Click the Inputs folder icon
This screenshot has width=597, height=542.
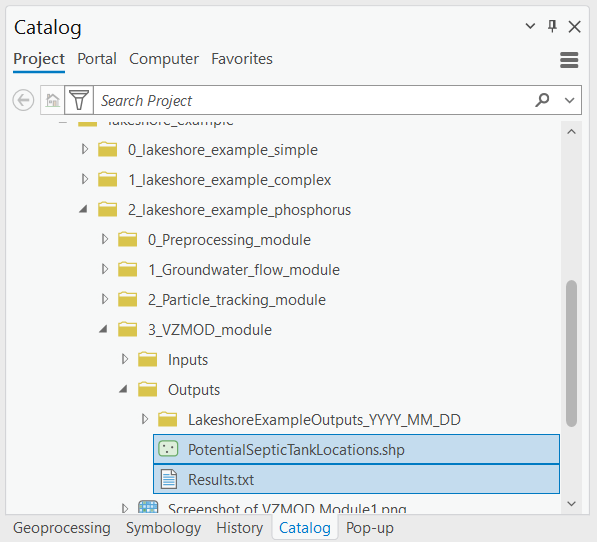pos(147,359)
